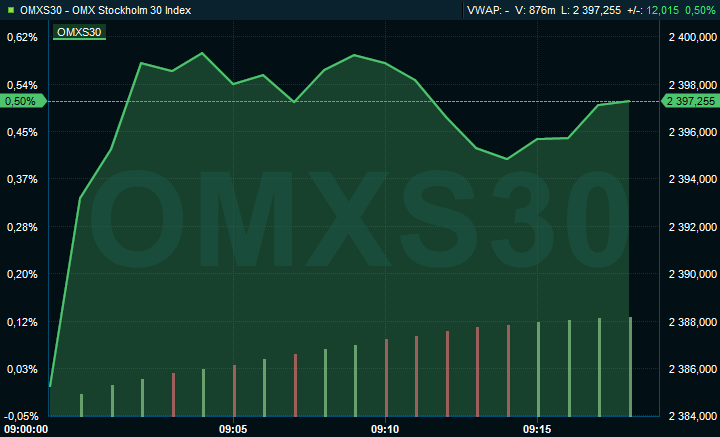Select the OMXS30 legend label
The width and height of the screenshot is (720, 437).
(79, 32)
